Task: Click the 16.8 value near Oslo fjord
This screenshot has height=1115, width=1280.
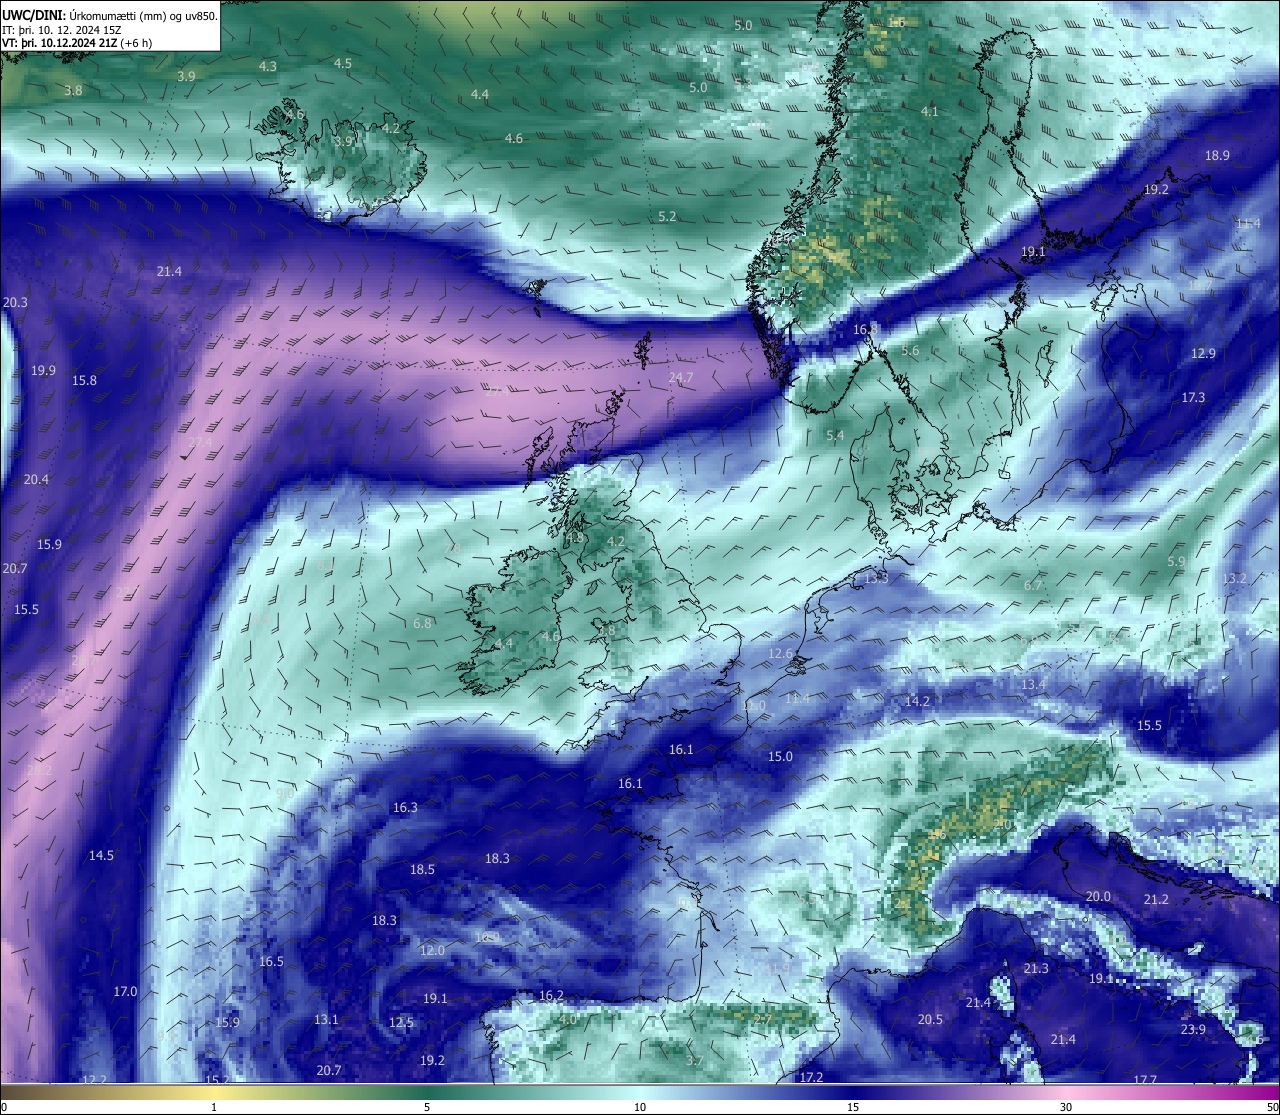Action: pyautogui.click(x=865, y=329)
